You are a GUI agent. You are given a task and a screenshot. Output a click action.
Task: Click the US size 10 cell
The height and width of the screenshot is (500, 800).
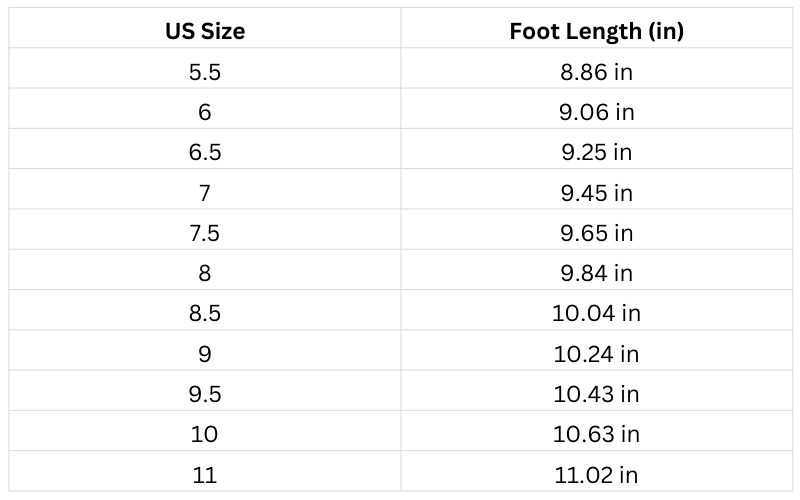[205, 434]
